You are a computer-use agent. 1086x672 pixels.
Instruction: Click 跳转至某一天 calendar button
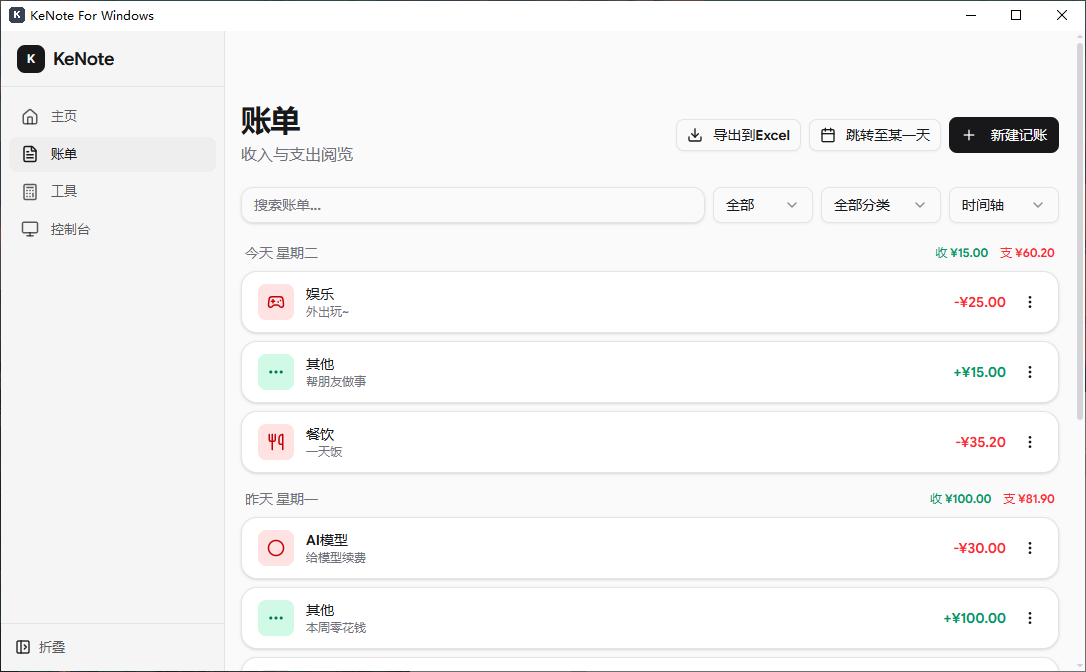[875, 135]
